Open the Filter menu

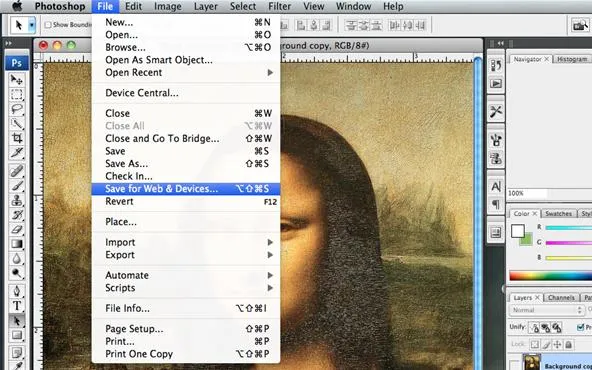pyautogui.click(x=280, y=6)
